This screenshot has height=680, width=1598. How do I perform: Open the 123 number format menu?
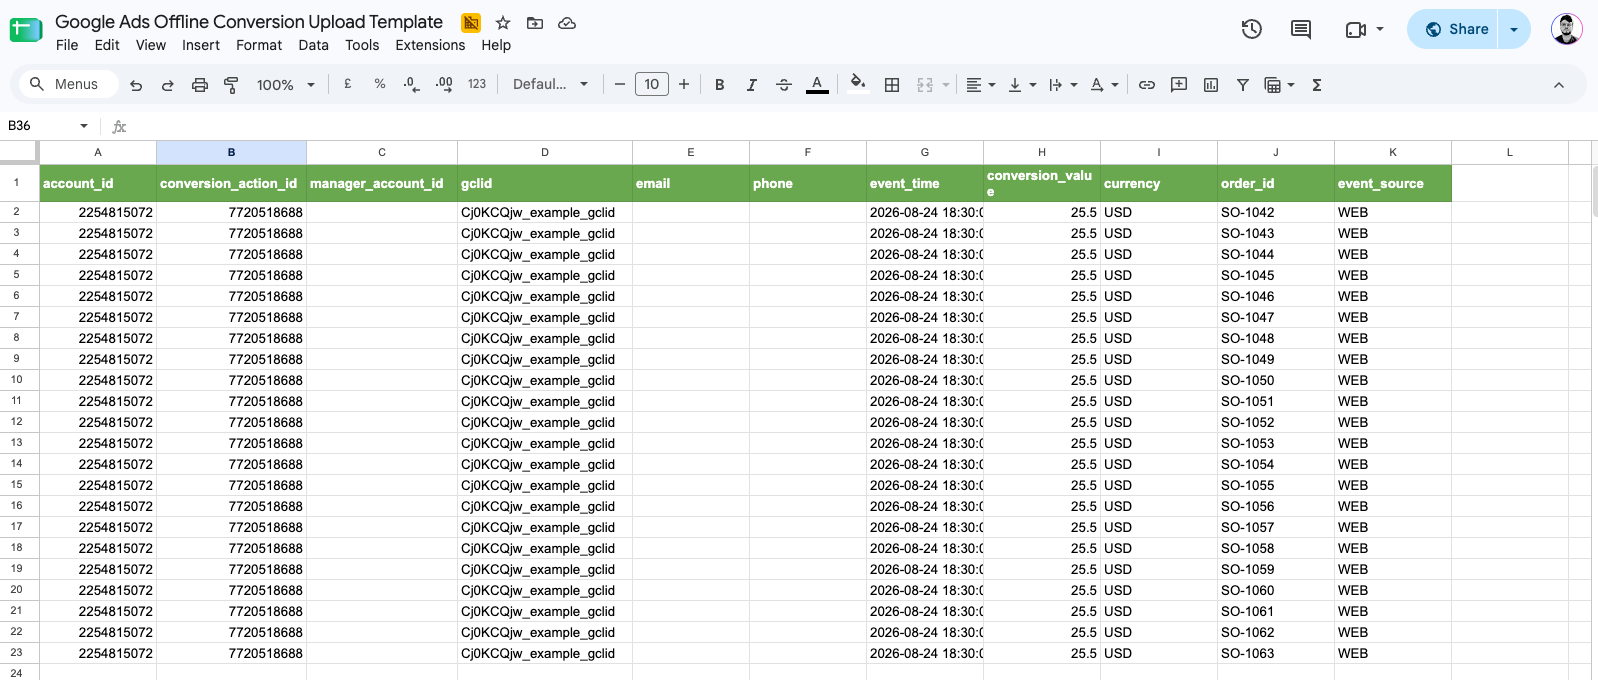[477, 85]
